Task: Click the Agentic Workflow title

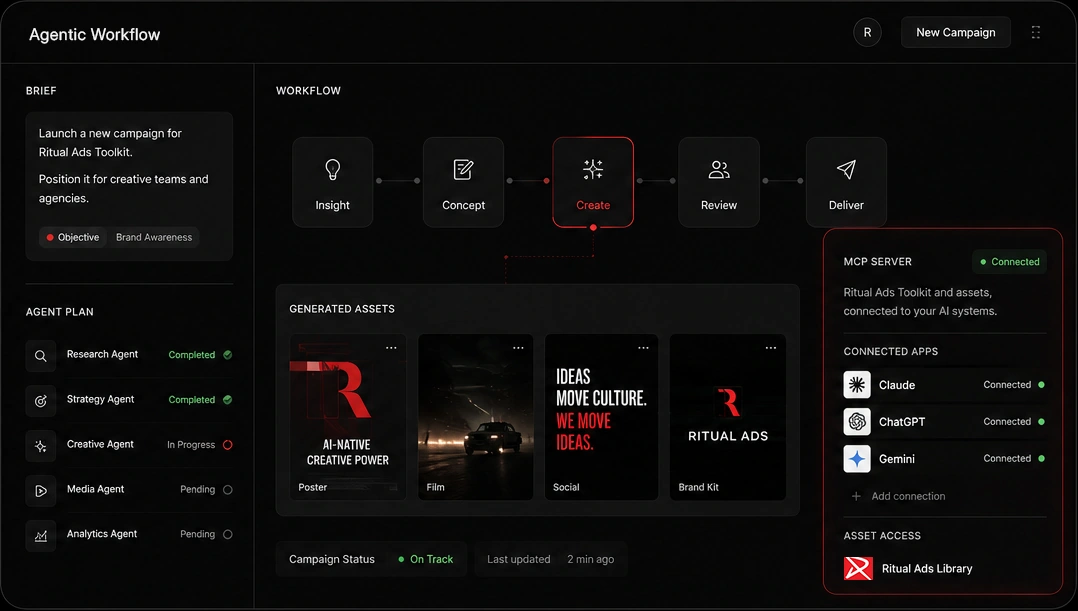Action: click(x=94, y=34)
